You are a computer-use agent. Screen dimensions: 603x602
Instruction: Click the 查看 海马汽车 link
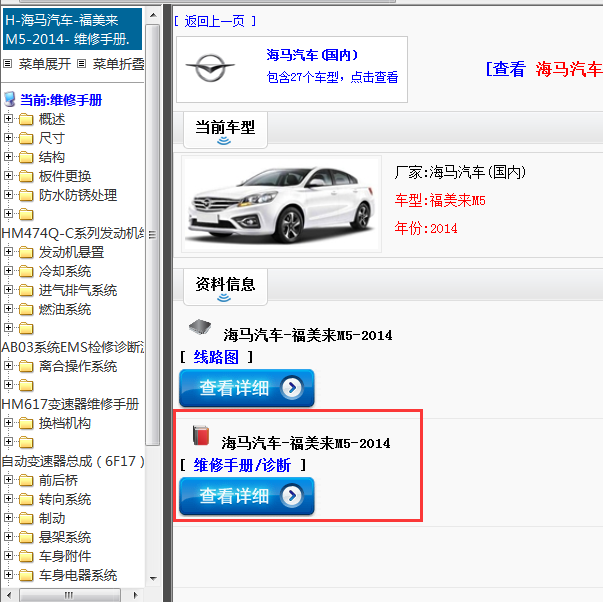click(x=544, y=69)
